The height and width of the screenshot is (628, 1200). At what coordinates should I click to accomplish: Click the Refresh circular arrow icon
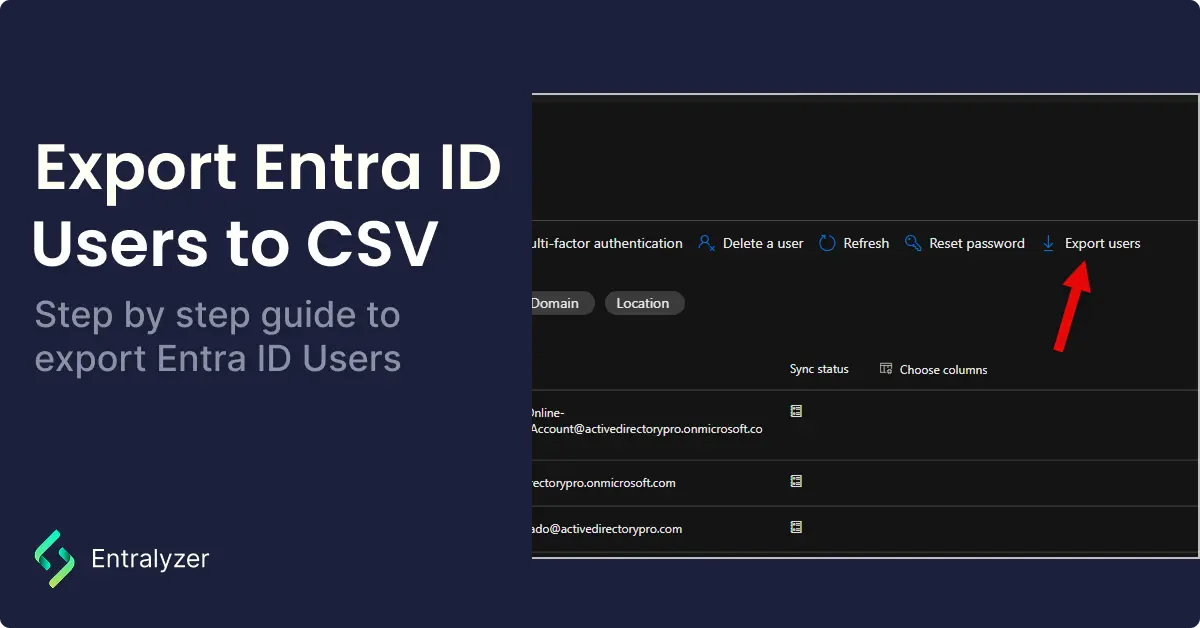[827, 243]
